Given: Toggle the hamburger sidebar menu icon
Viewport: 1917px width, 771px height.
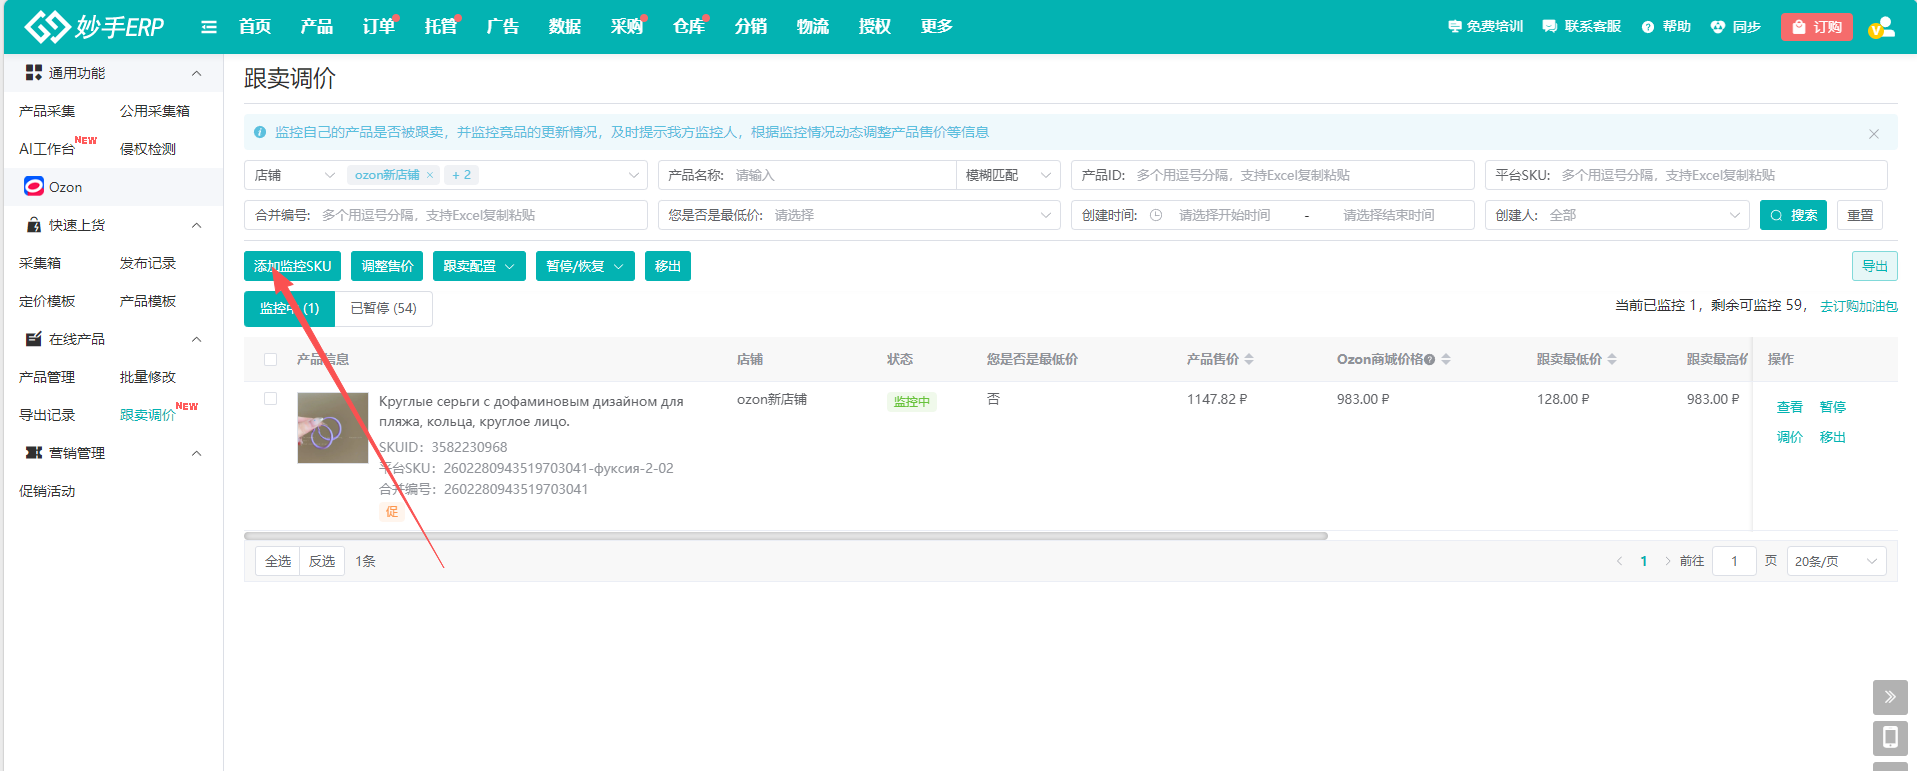Looking at the screenshot, I should click(209, 27).
